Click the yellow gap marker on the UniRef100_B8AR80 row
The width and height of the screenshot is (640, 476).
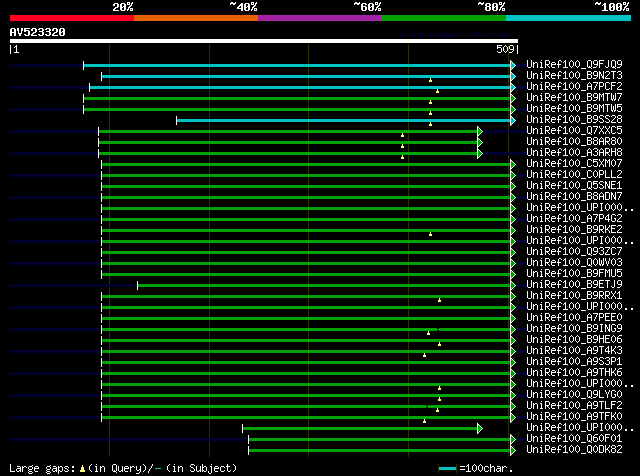[x=403, y=145]
